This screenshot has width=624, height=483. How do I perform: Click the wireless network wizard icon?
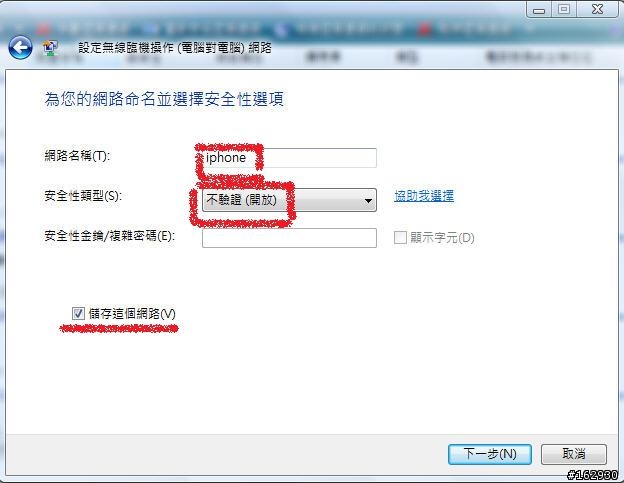pos(50,48)
